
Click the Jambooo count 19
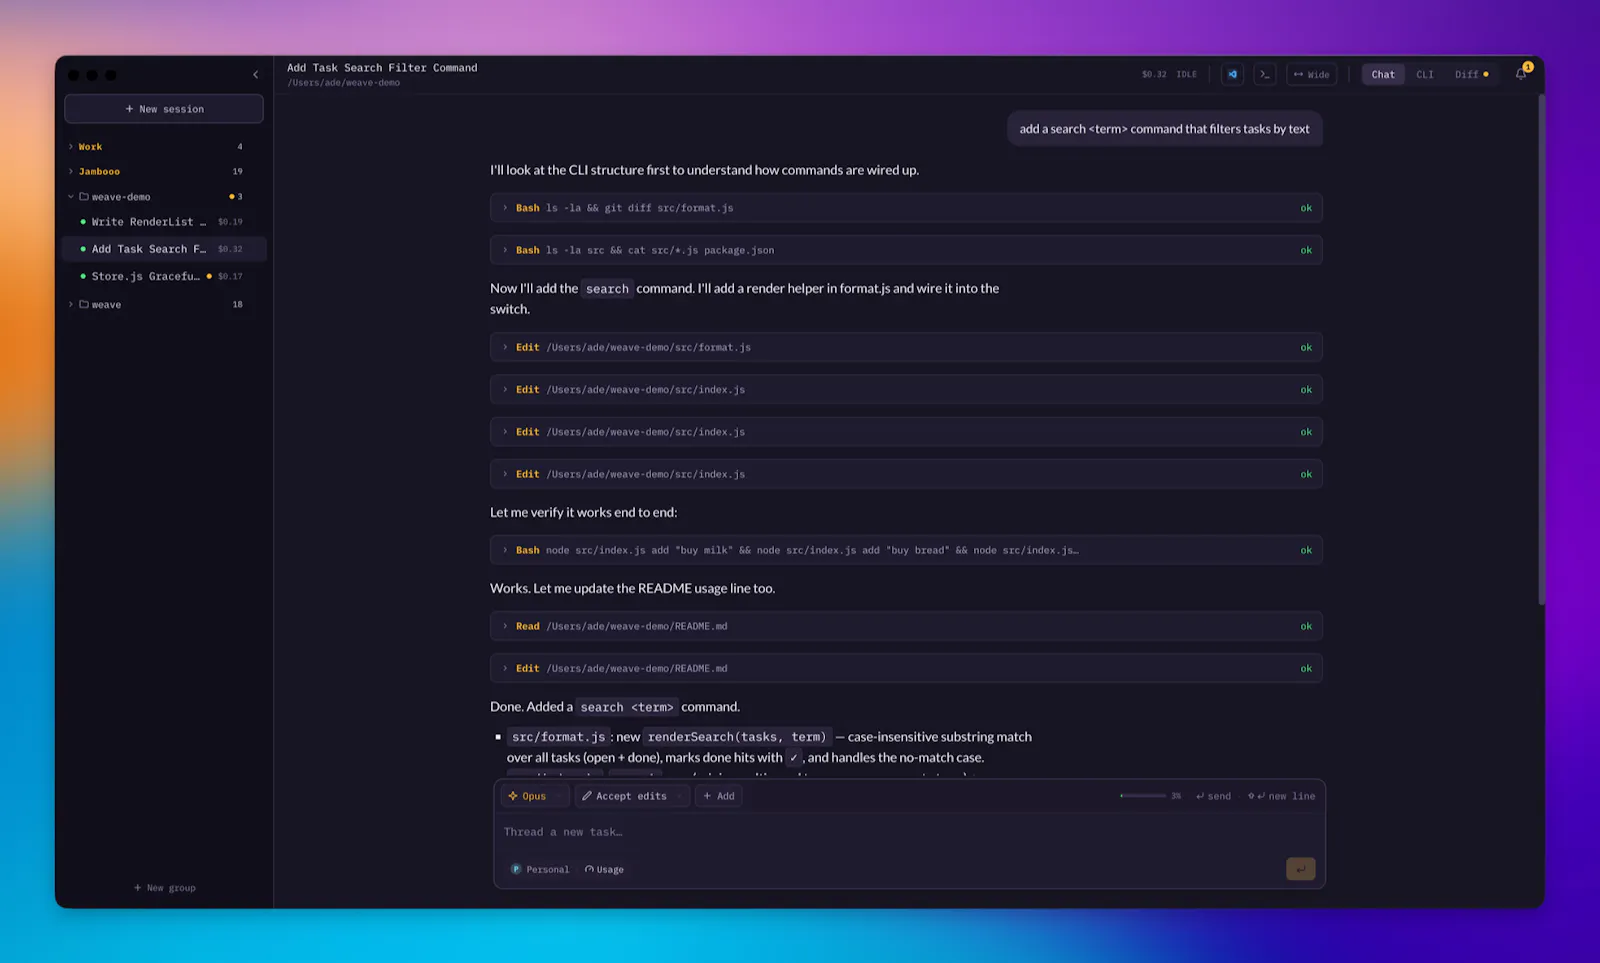(238, 172)
